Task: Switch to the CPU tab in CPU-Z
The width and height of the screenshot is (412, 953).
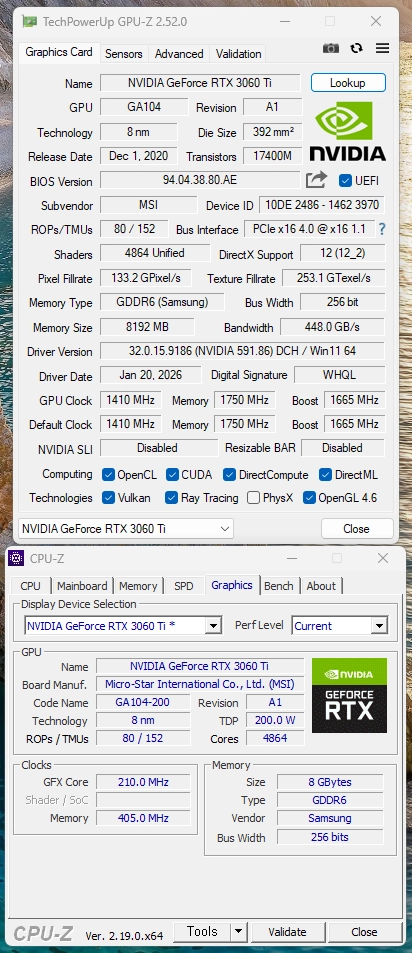Action: coord(30,586)
